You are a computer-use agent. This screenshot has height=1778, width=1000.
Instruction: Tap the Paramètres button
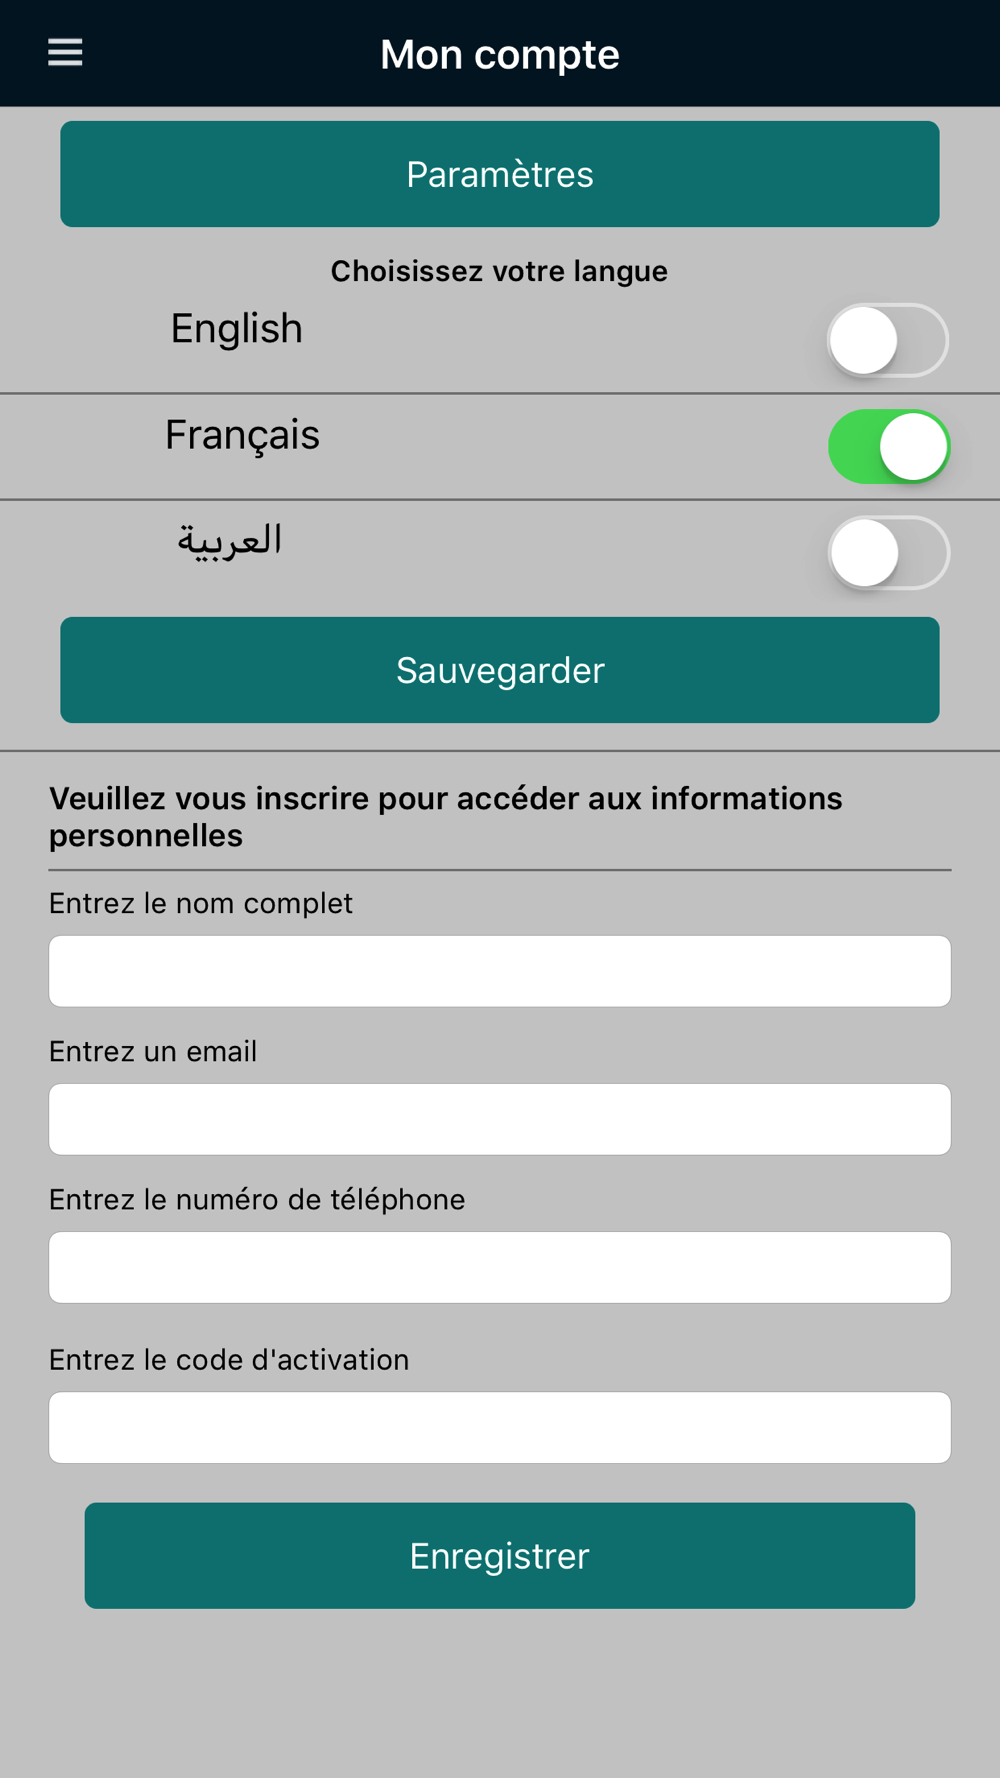[500, 174]
